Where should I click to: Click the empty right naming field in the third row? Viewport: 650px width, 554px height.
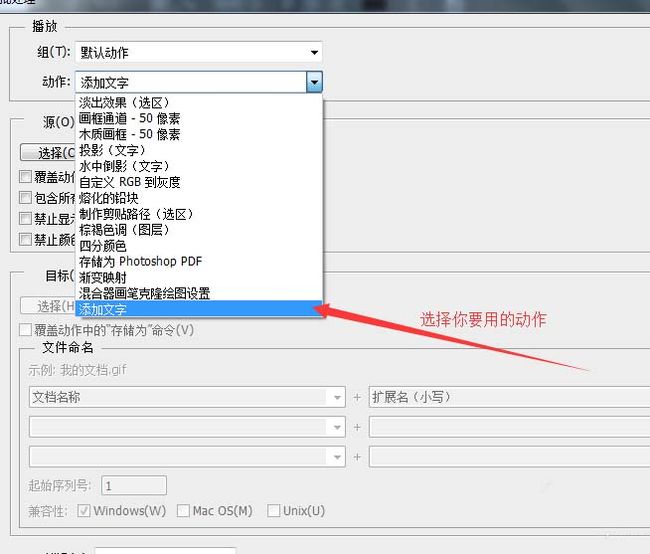(509, 457)
